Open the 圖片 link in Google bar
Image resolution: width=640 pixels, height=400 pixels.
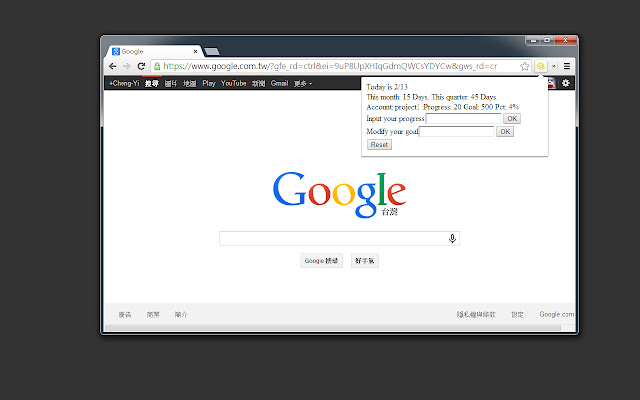coord(171,83)
